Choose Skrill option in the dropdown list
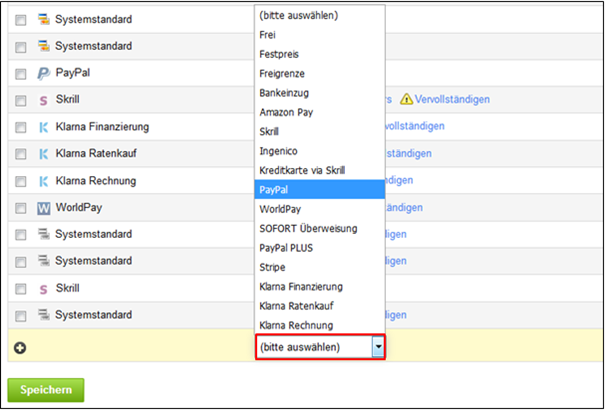Image resolution: width=605 pixels, height=410 pixels. [319, 132]
